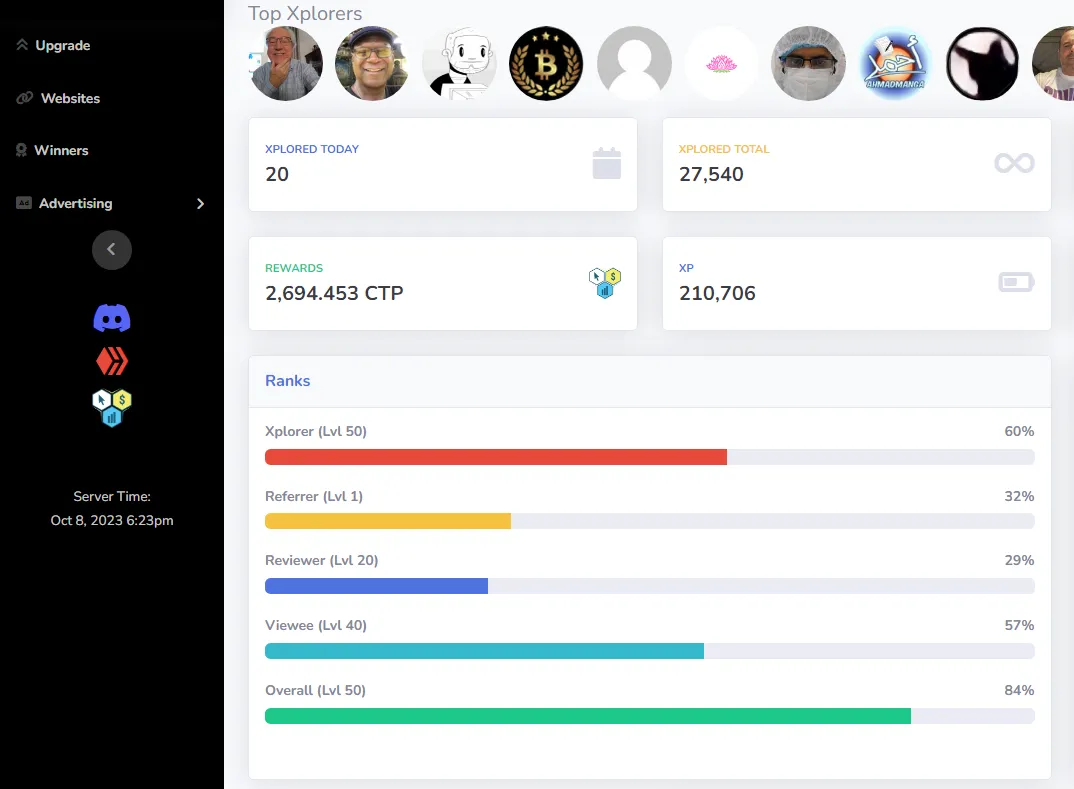Click the Referrer (Lvl 1) rank label
This screenshot has width=1074, height=789.
[314, 496]
